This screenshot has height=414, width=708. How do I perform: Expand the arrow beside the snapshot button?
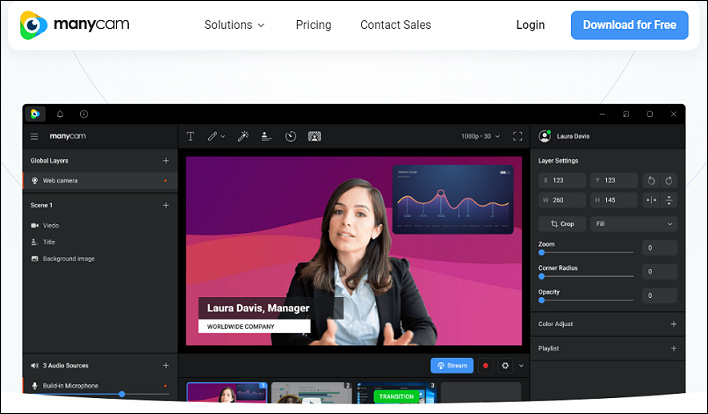521,366
